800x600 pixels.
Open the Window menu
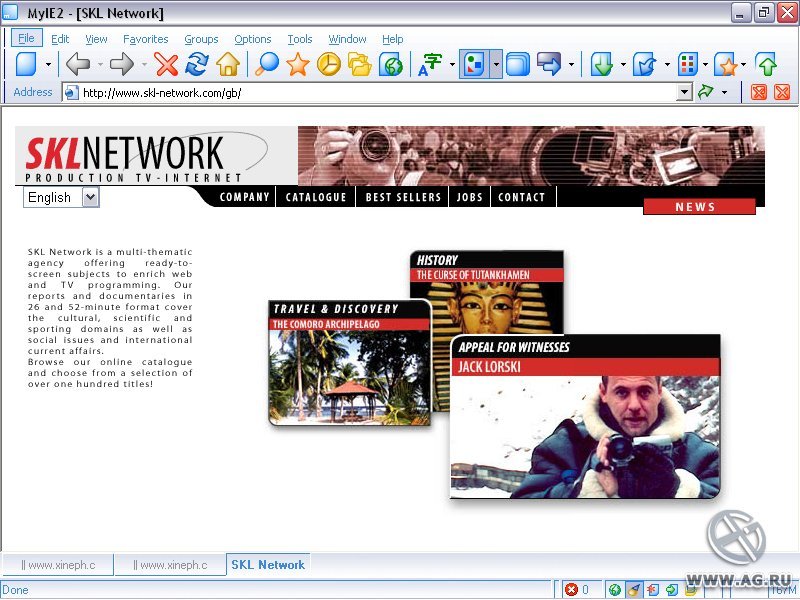(347, 39)
